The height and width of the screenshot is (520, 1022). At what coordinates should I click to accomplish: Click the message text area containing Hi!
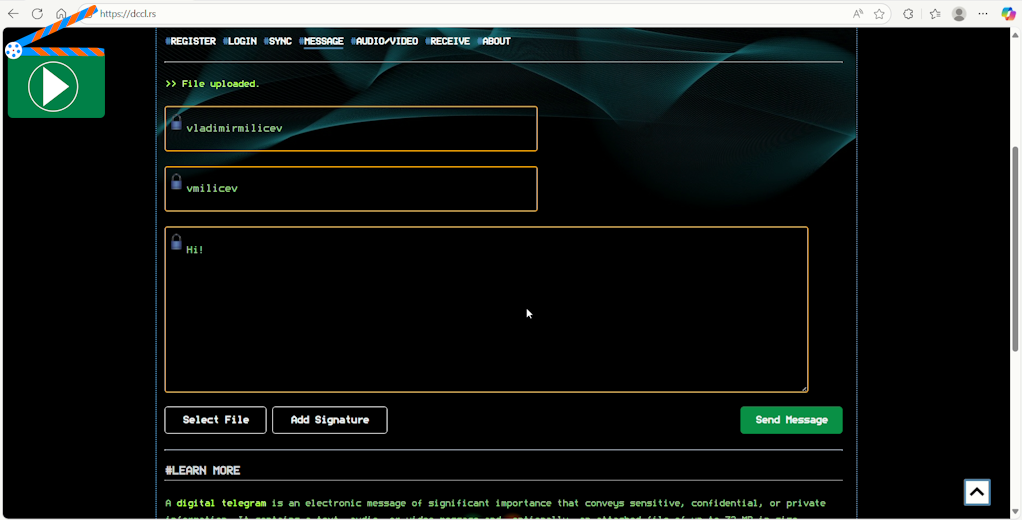486,310
